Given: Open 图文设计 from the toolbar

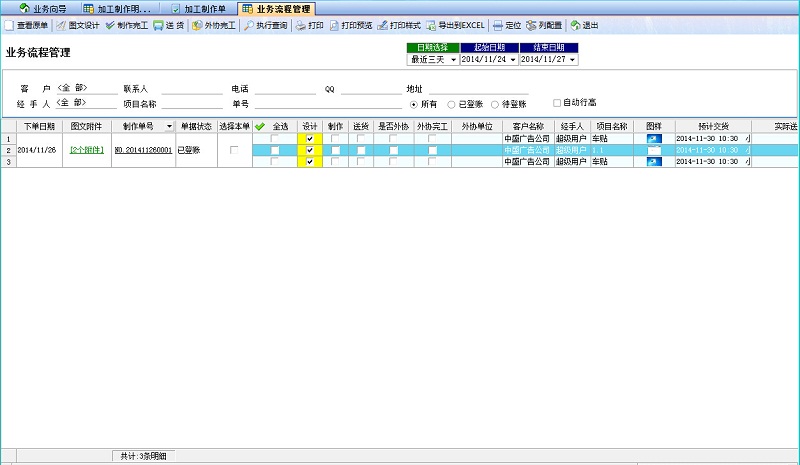Looking at the screenshot, I should (x=61, y=25).
